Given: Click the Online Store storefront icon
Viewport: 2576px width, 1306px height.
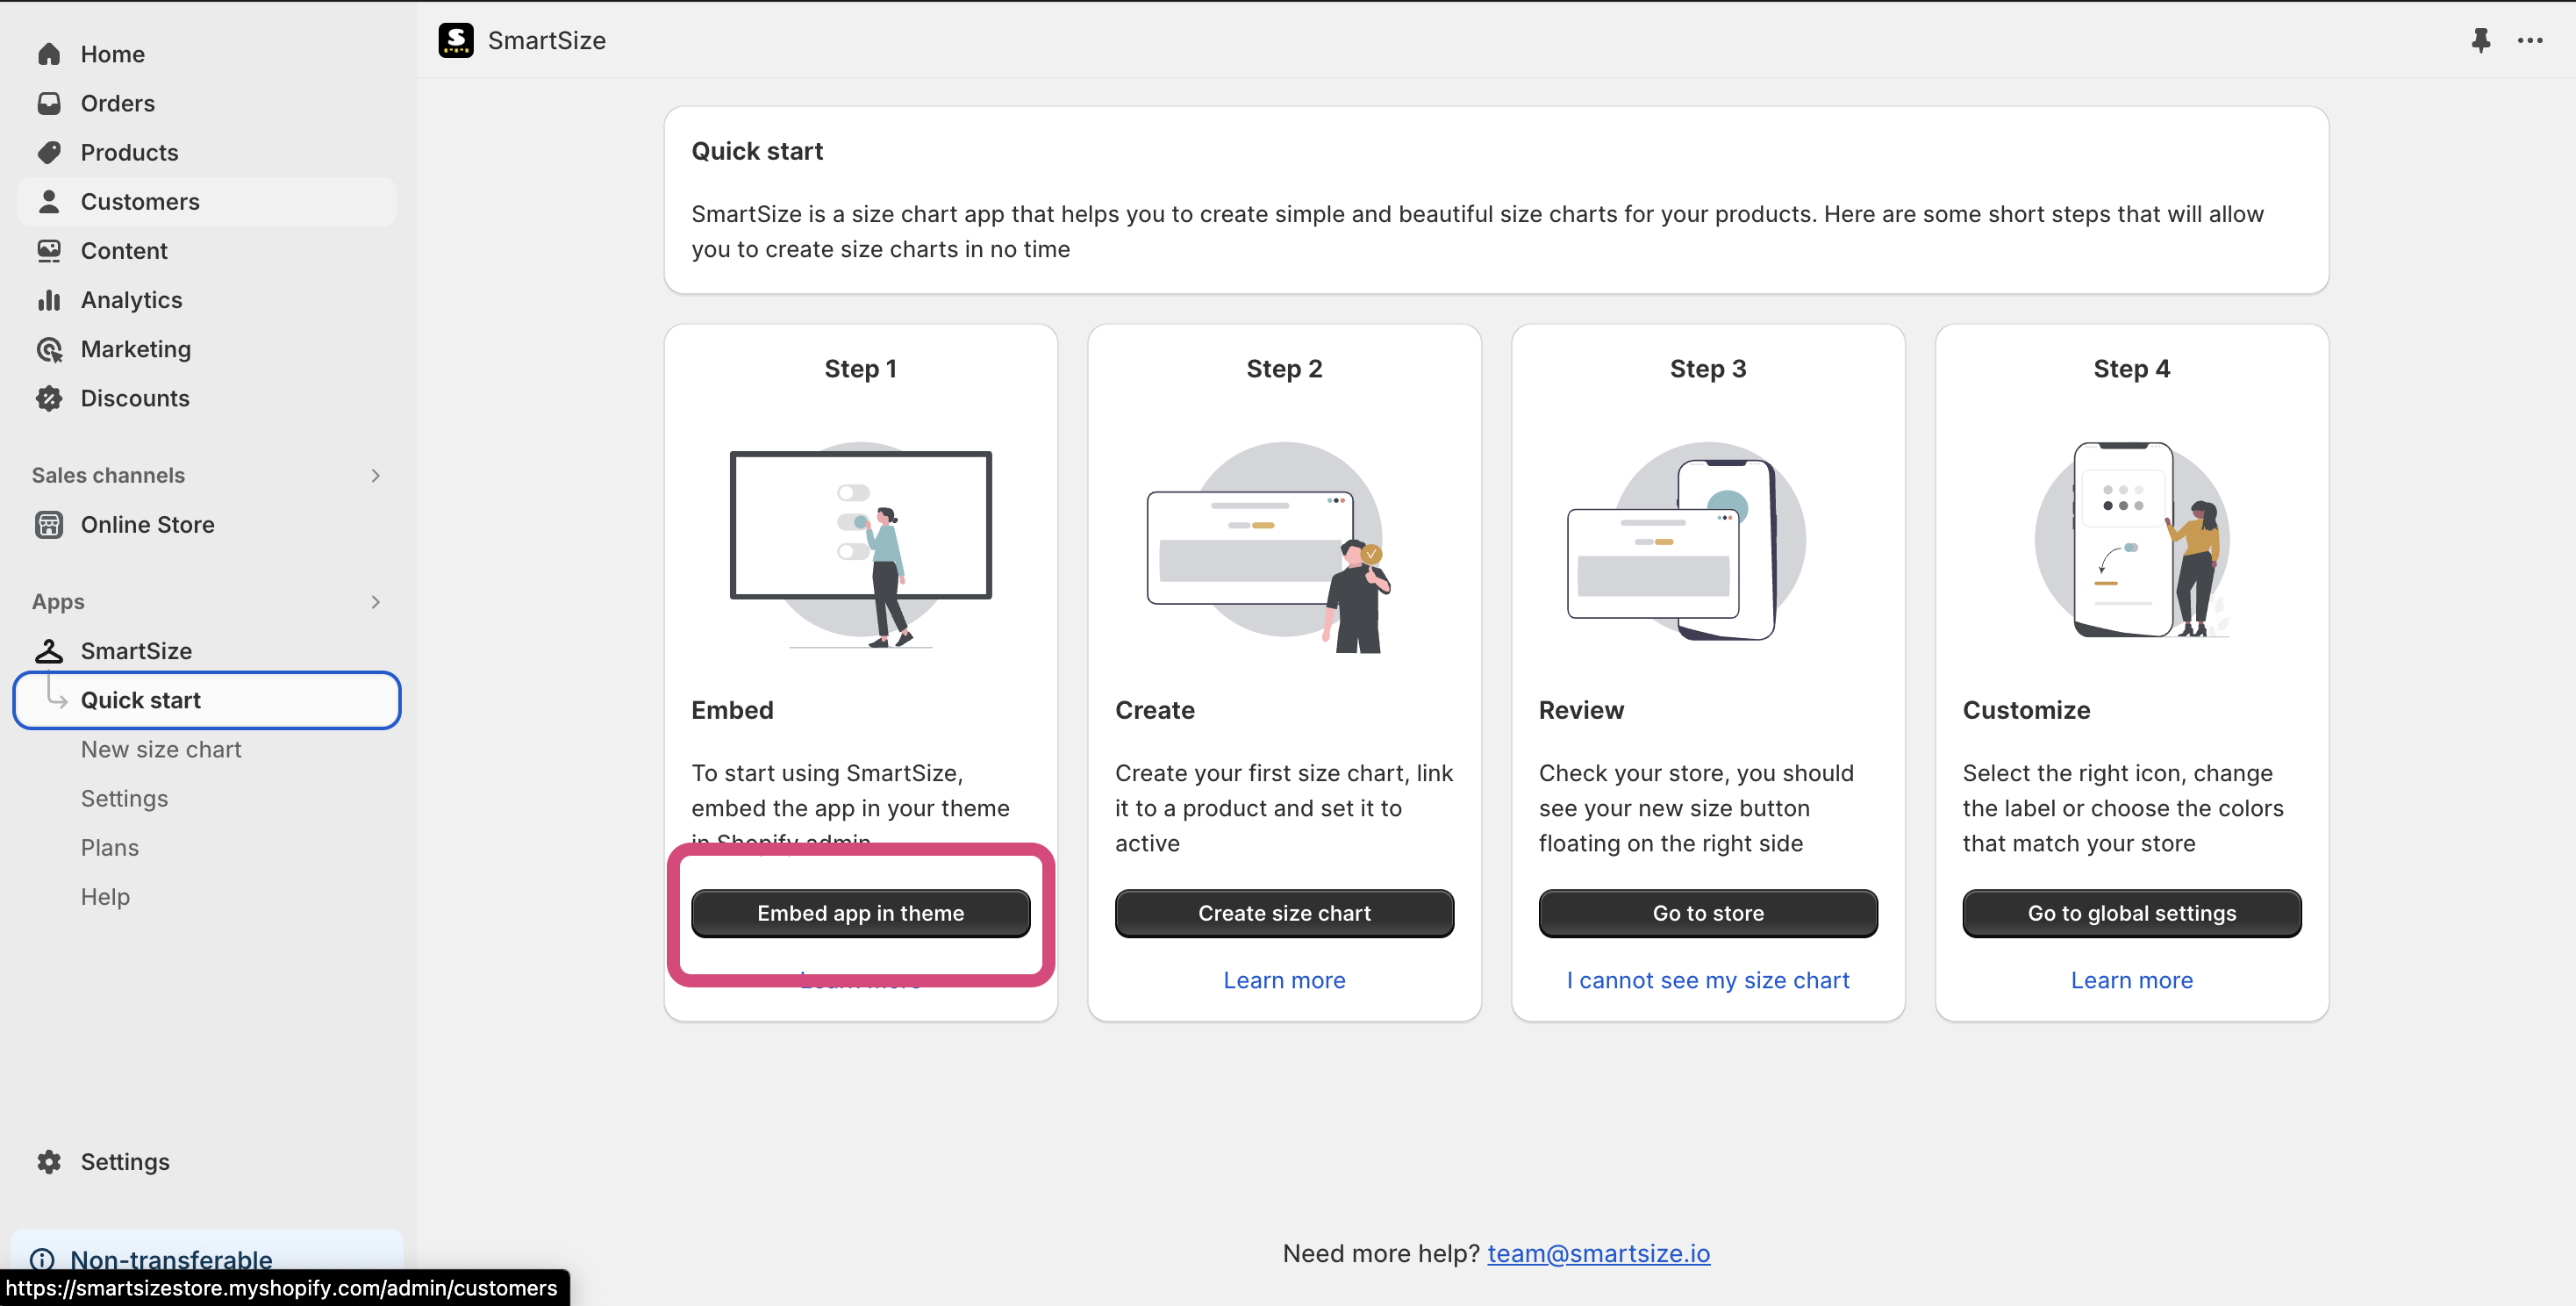Looking at the screenshot, I should point(49,524).
